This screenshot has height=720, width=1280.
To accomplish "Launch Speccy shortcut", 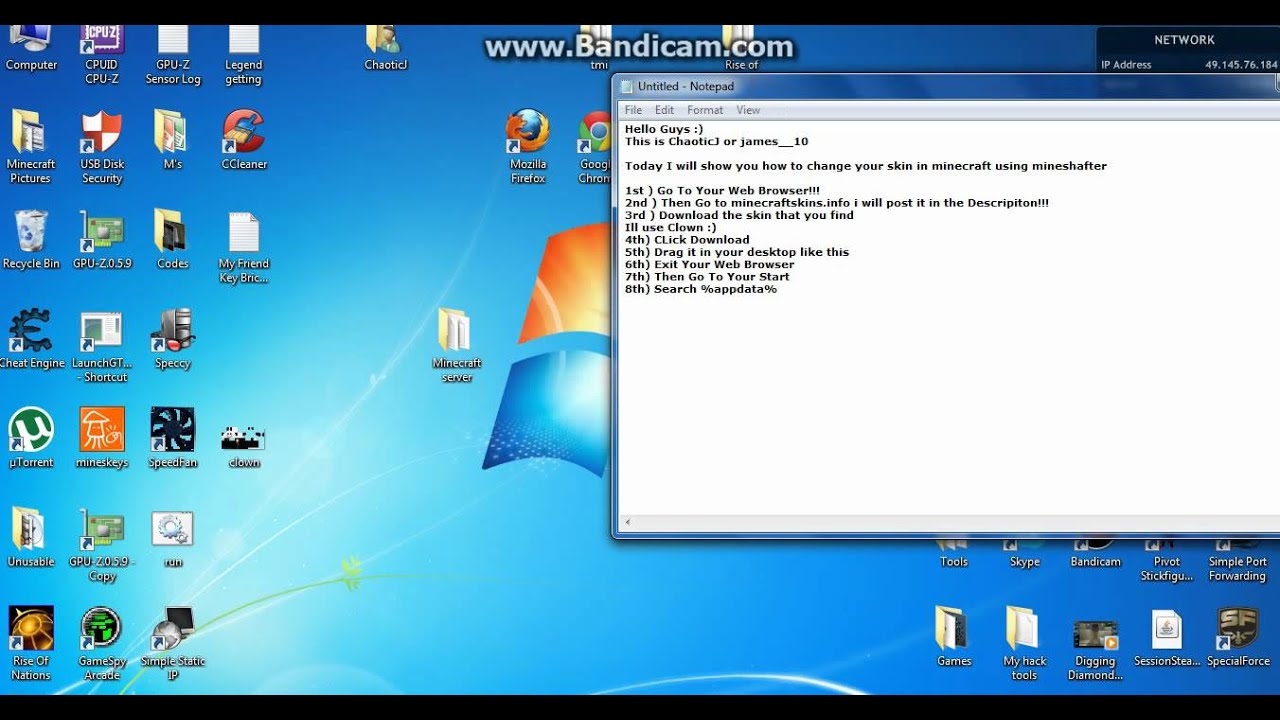I will [172, 339].
